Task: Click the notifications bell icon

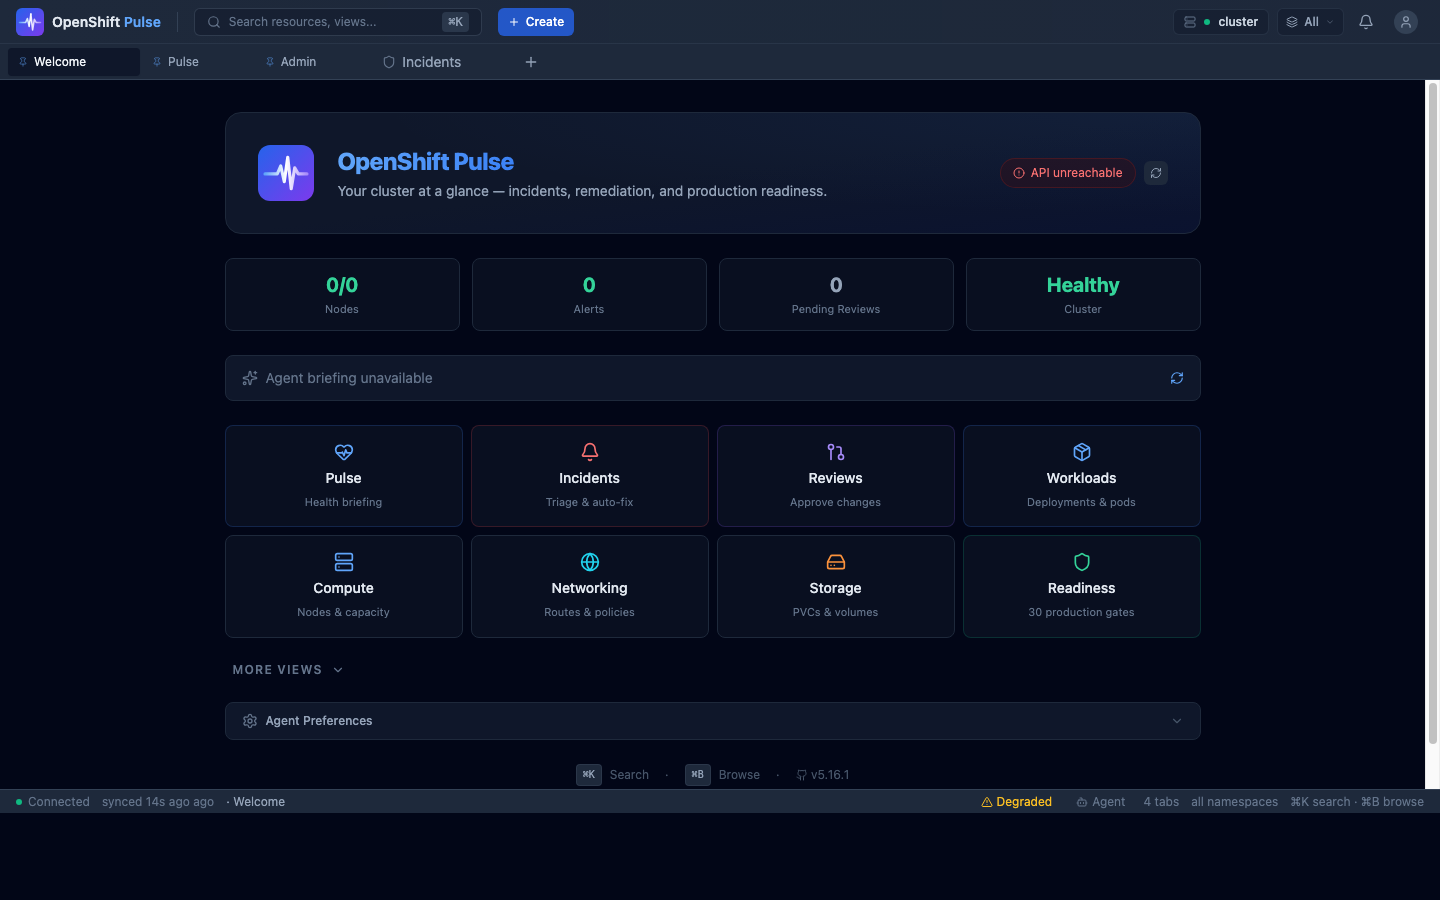Action: (x=1365, y=22)
